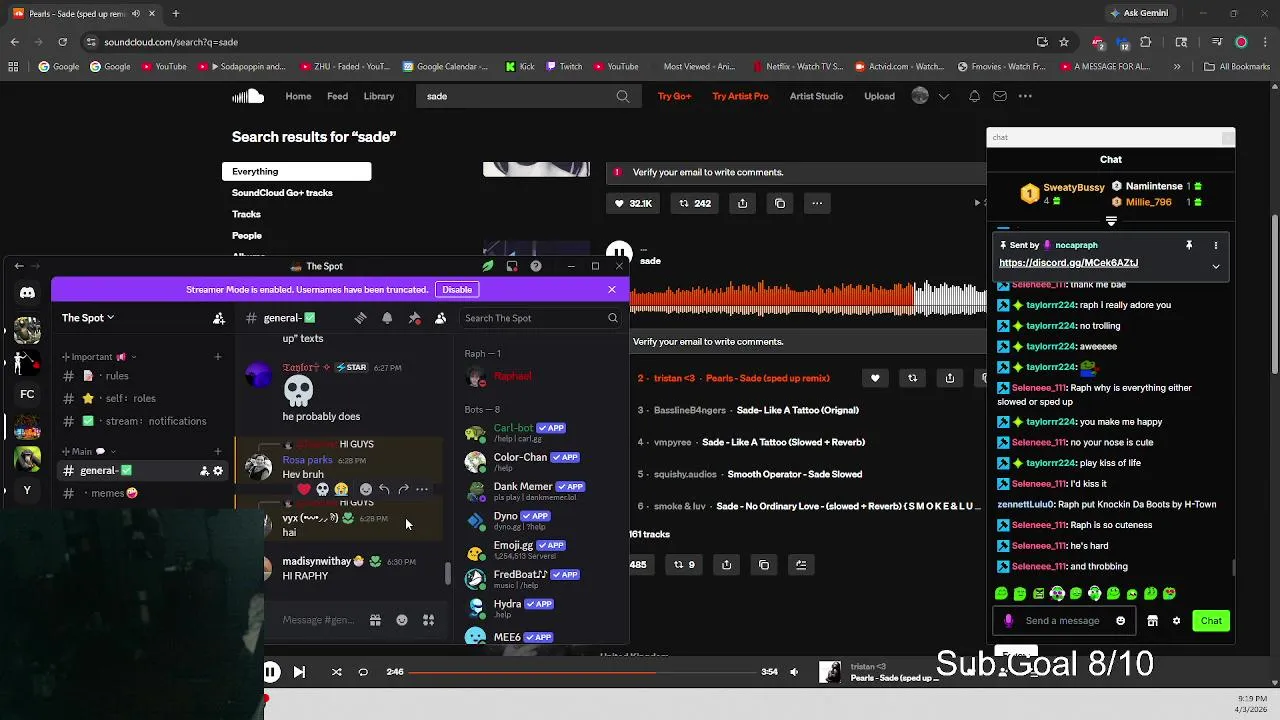Click the Twitch Send a message field
Screen dimensions: 1280x720
pyautogui.click(x=1062, y=621)
